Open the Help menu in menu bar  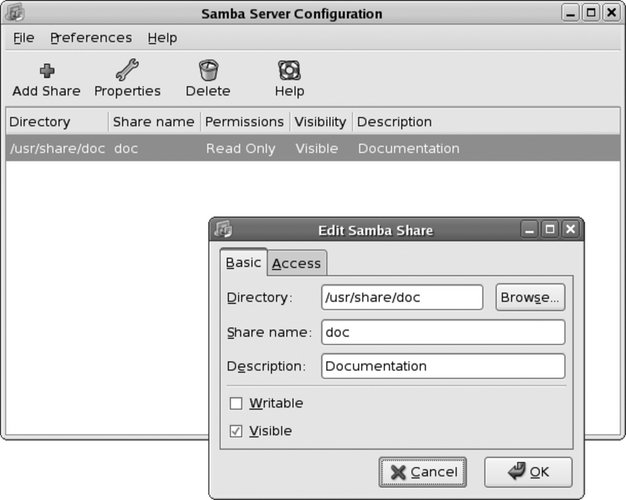point(162,38)
